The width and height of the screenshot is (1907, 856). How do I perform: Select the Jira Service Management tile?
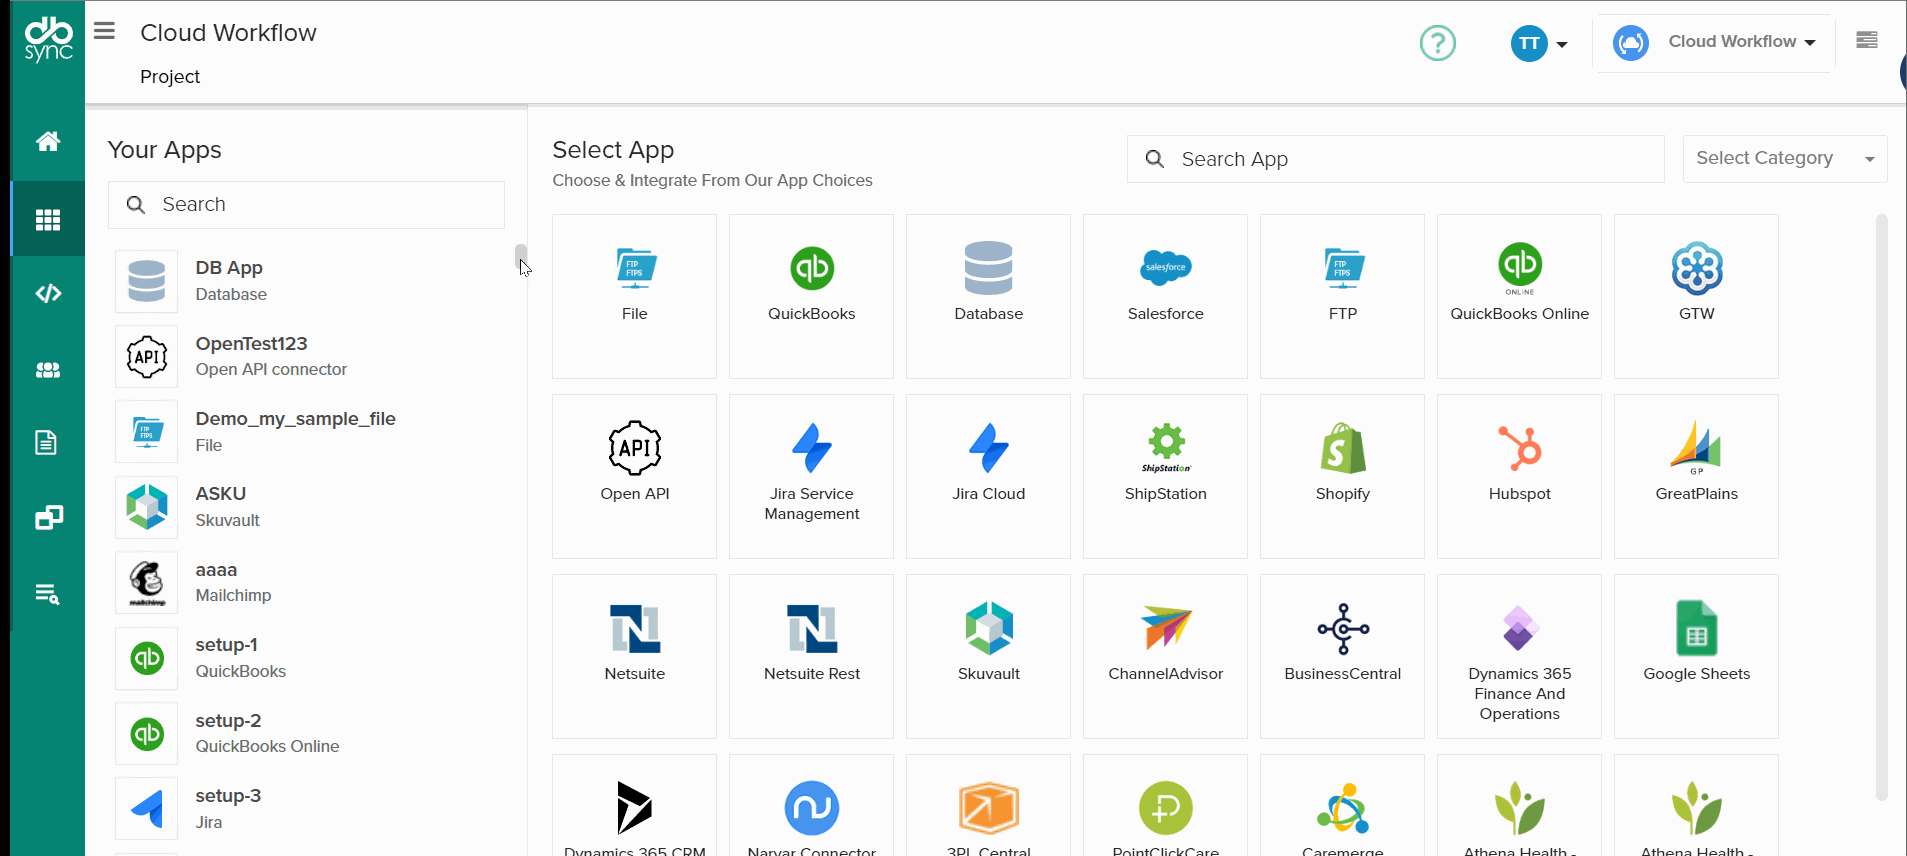[x=811, y=476]
